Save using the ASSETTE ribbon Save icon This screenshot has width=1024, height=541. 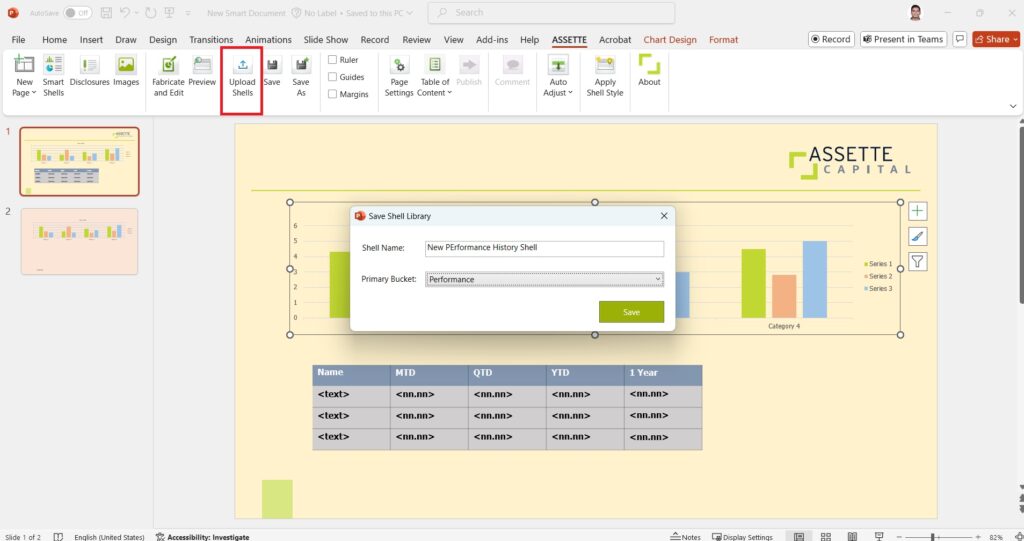272,71
